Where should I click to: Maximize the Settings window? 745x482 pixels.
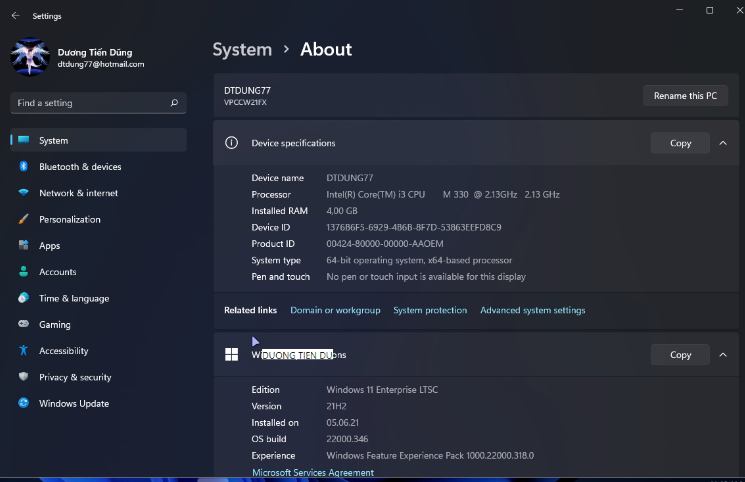709,10
